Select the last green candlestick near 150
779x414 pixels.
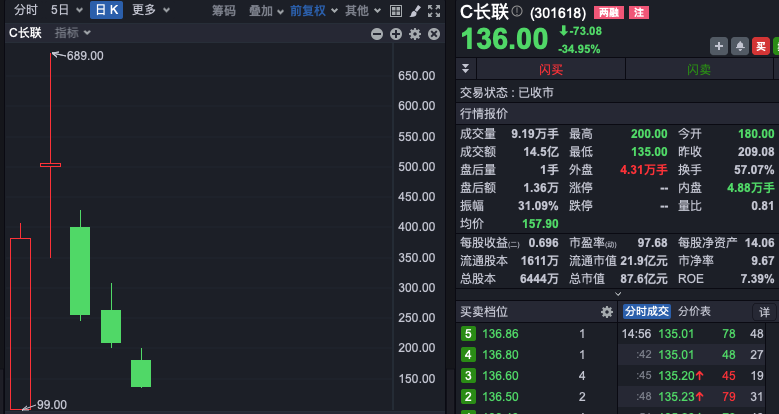click(141, 373)
